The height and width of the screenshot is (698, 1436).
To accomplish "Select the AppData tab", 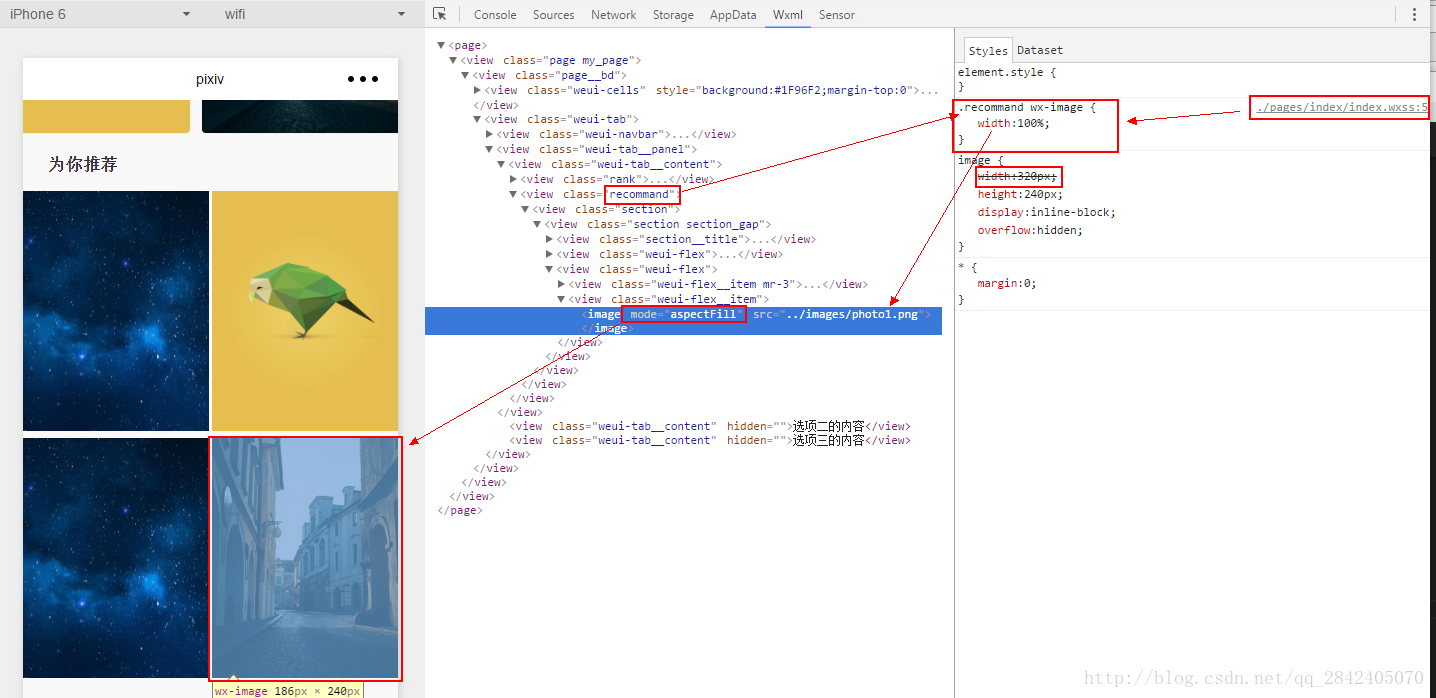I will pyautogui.click(x=733, y=15).
